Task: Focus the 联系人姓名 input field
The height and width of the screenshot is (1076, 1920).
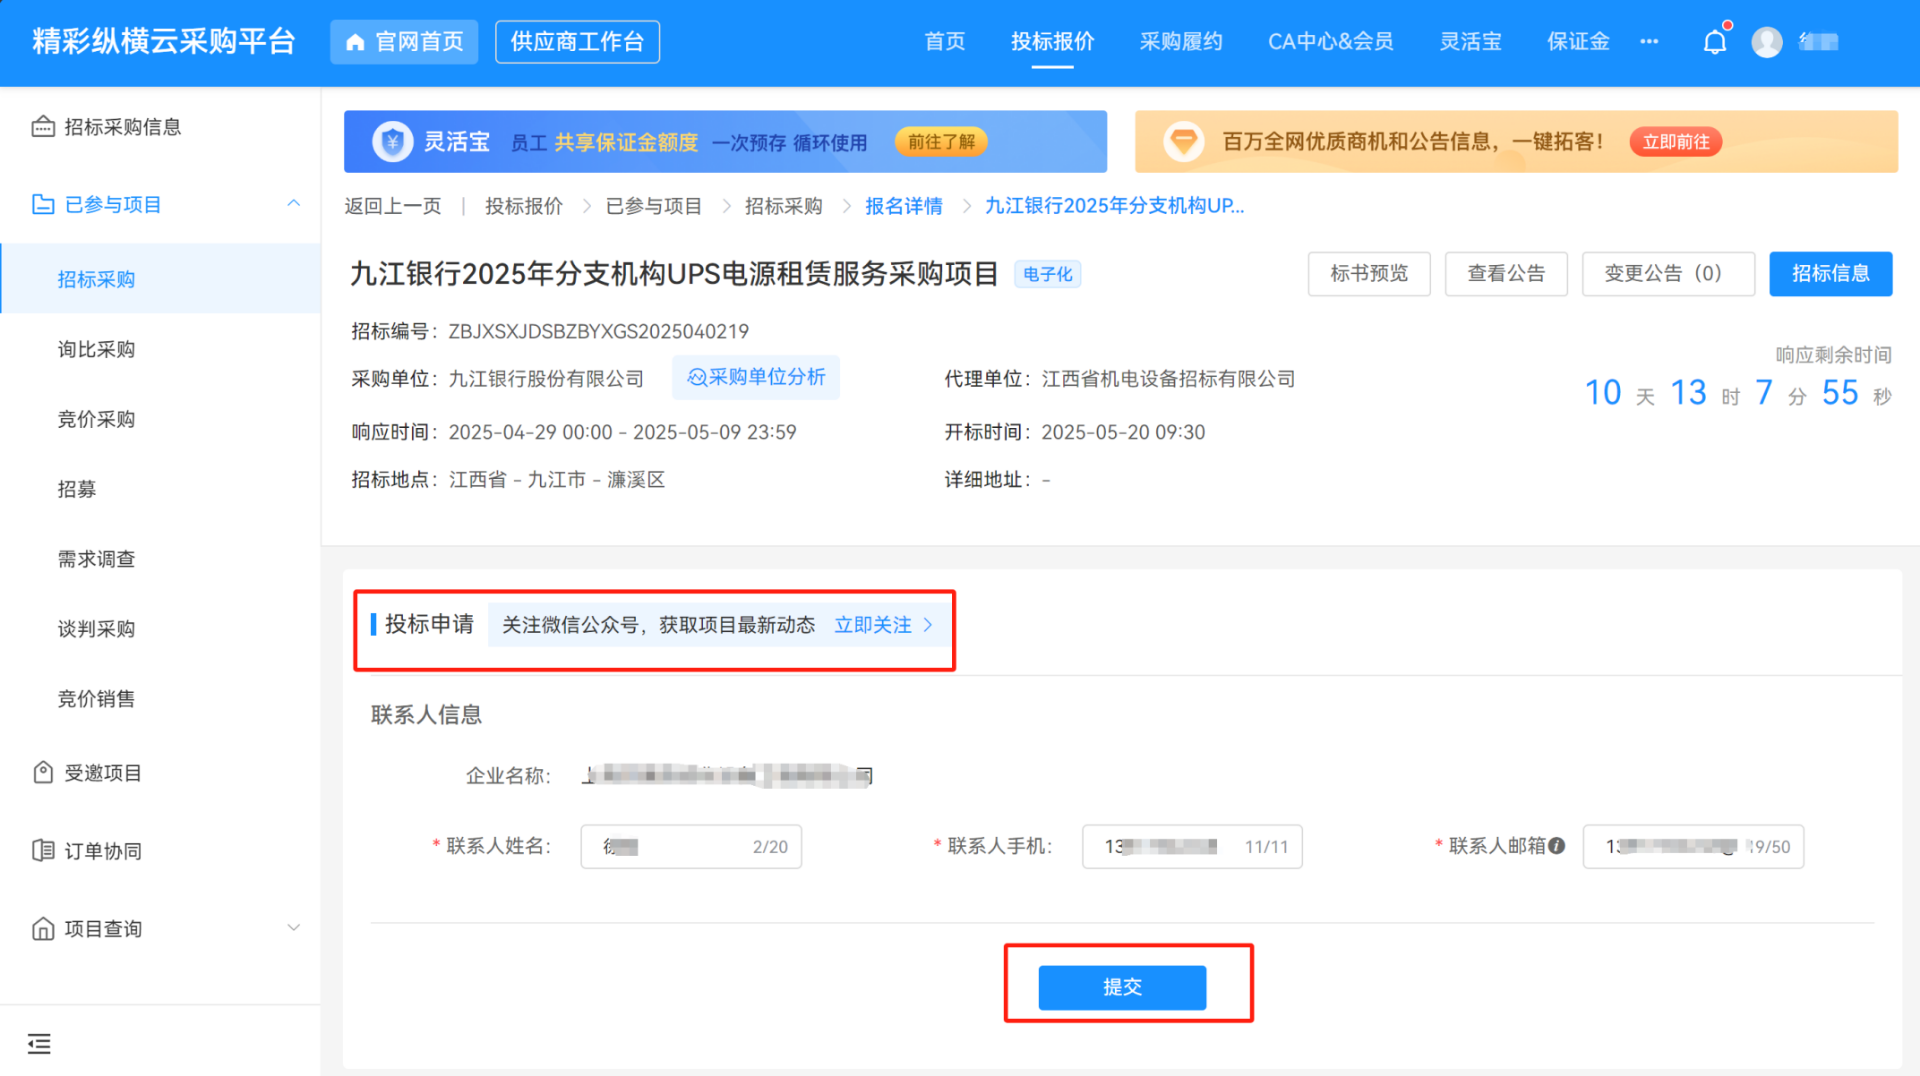Action: click(691, 847)
